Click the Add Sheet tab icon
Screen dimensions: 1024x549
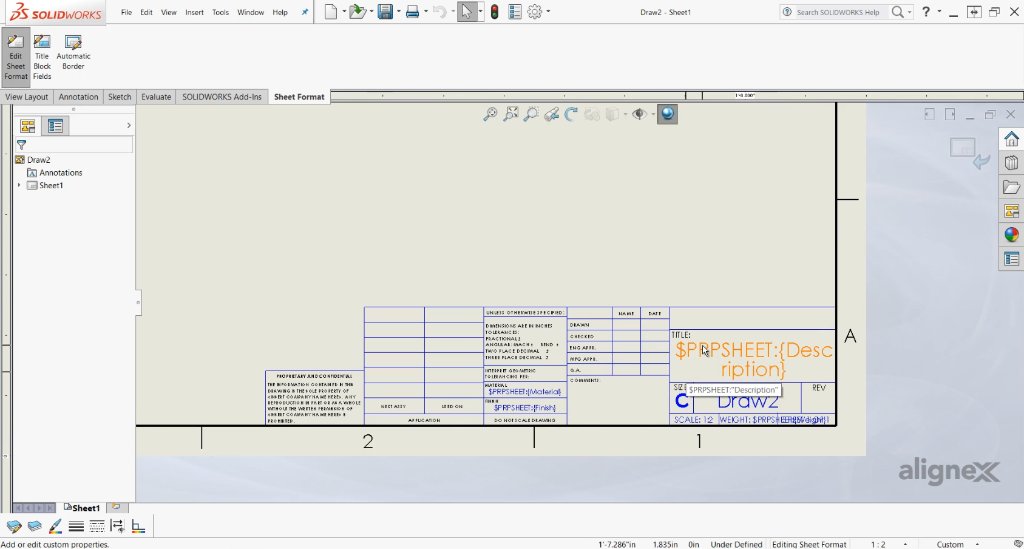116,507
